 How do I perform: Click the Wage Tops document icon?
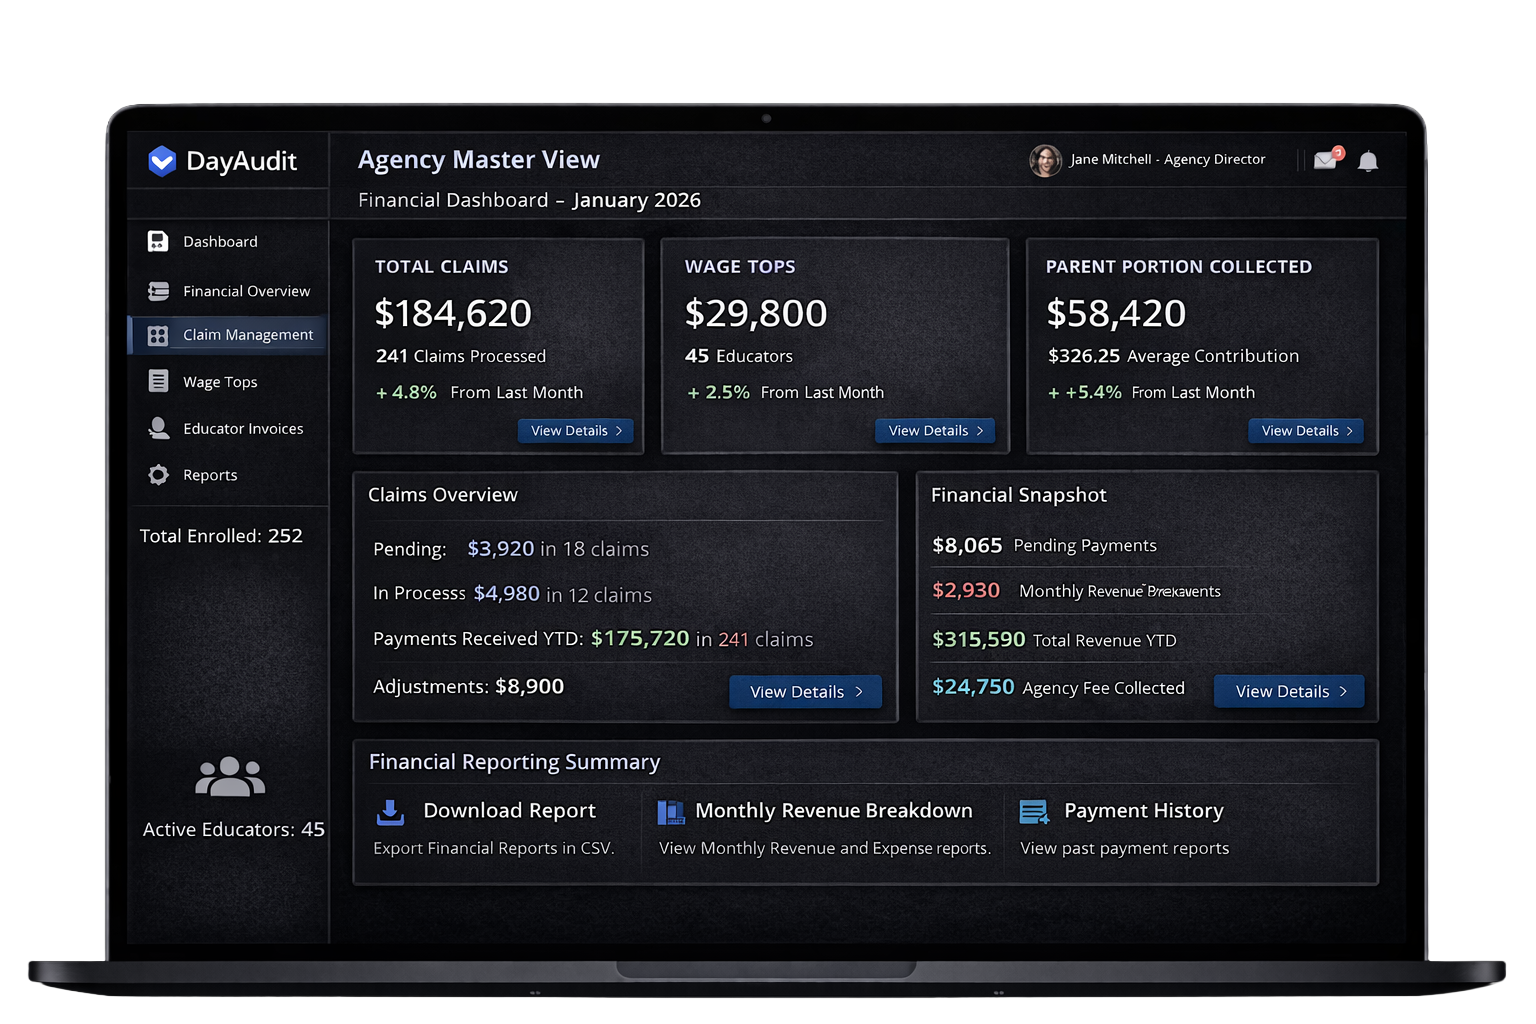(159, 381)
